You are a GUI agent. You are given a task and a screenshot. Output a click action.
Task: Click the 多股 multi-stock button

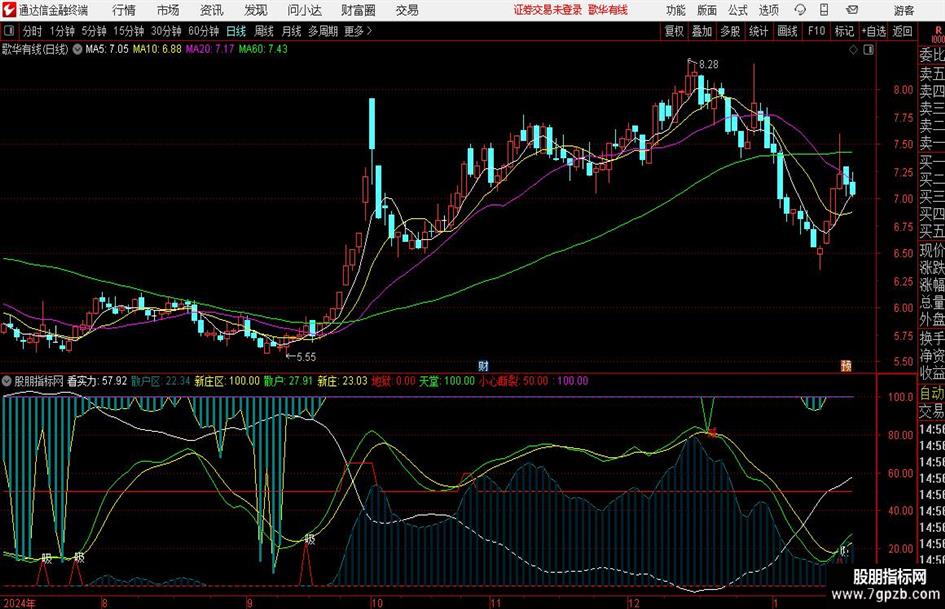click(730, 31)
